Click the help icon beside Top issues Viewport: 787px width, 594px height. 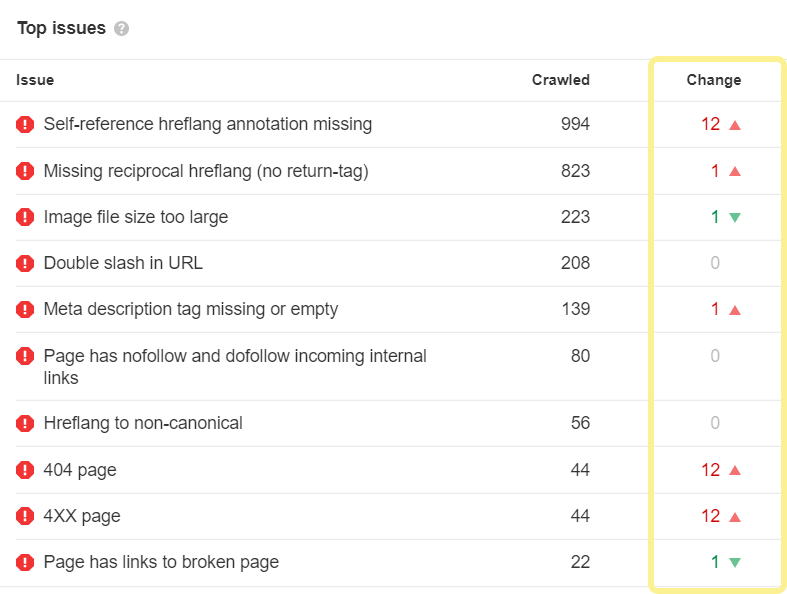pos(122,29)
